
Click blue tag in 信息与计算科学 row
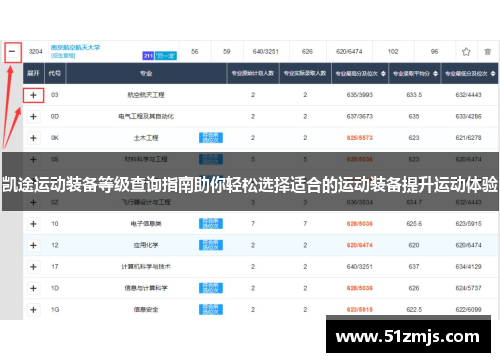(x=211, y=288)
